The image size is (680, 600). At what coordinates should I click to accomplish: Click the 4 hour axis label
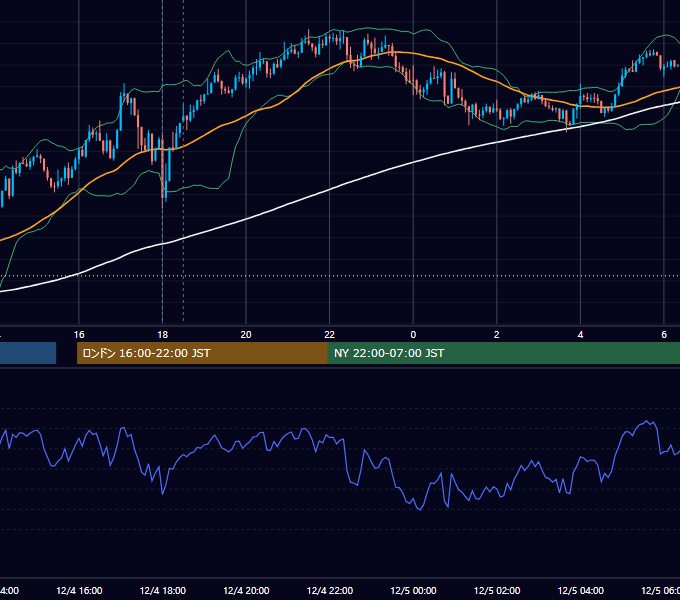point(580,335)
